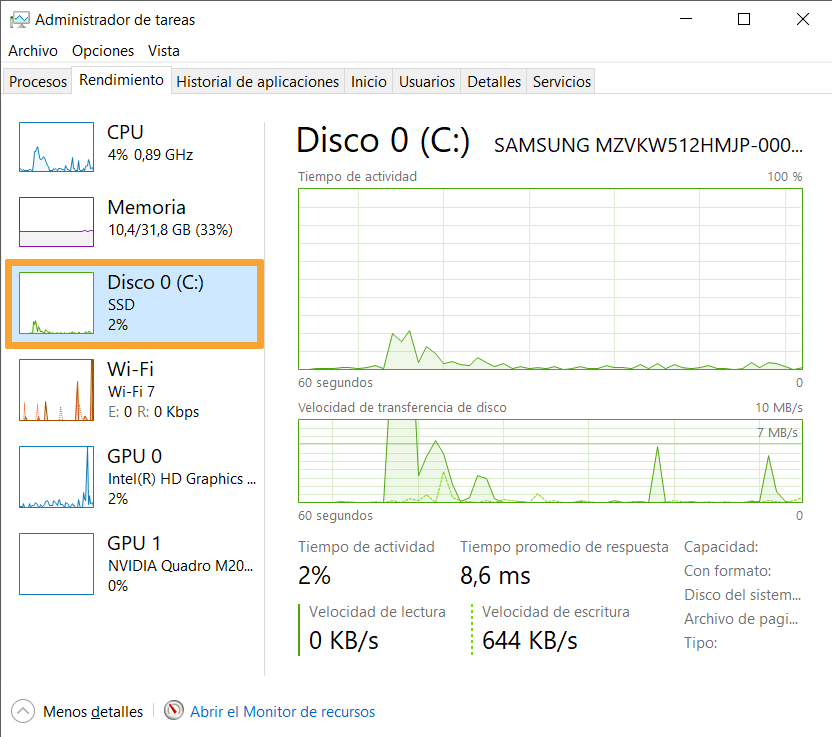Click the Disco 0 (C:) main heading
The image size is (832, 737).
[x=383, y=141]
